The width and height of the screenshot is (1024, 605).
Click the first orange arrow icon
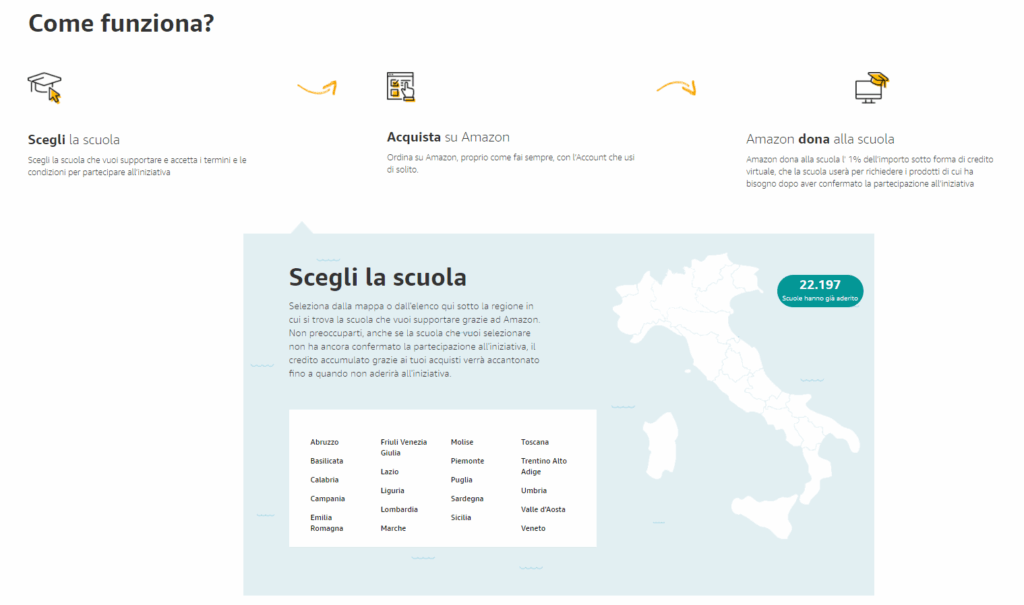(317, 89)
